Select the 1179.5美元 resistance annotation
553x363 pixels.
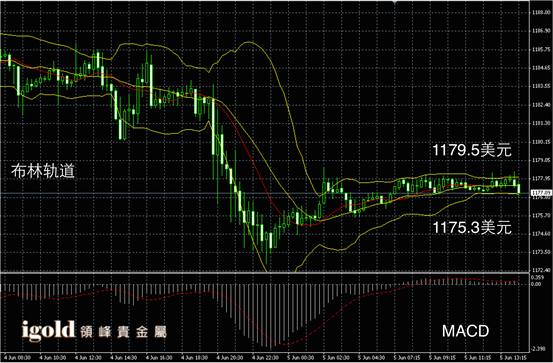[x=472, y=150]
